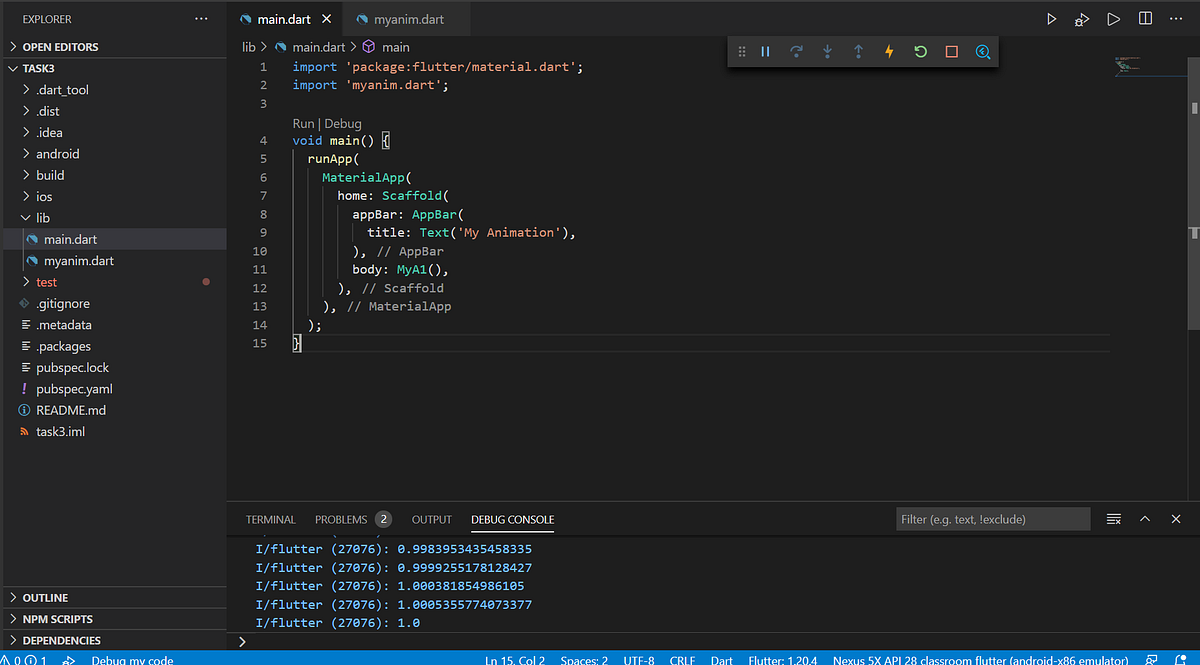The width and height of the screenshot is (1200, 665).
Task: Maximize the panel with up chevron
Action: click(x=1145, y=519)
